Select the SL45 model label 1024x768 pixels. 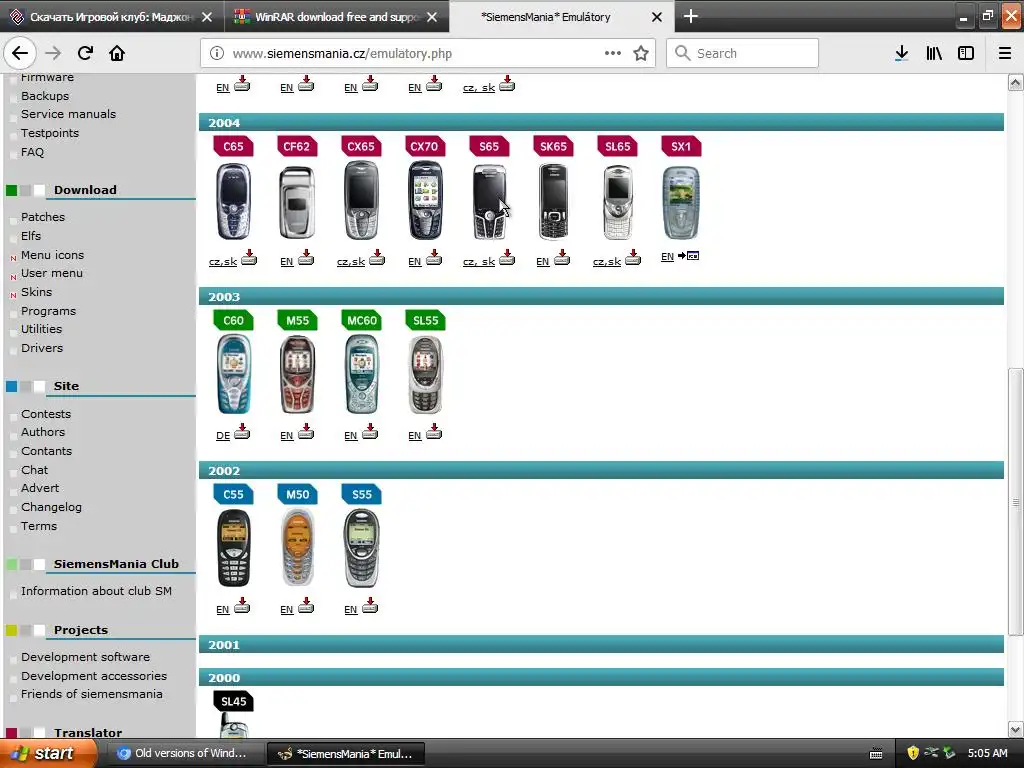click(233, 701)
